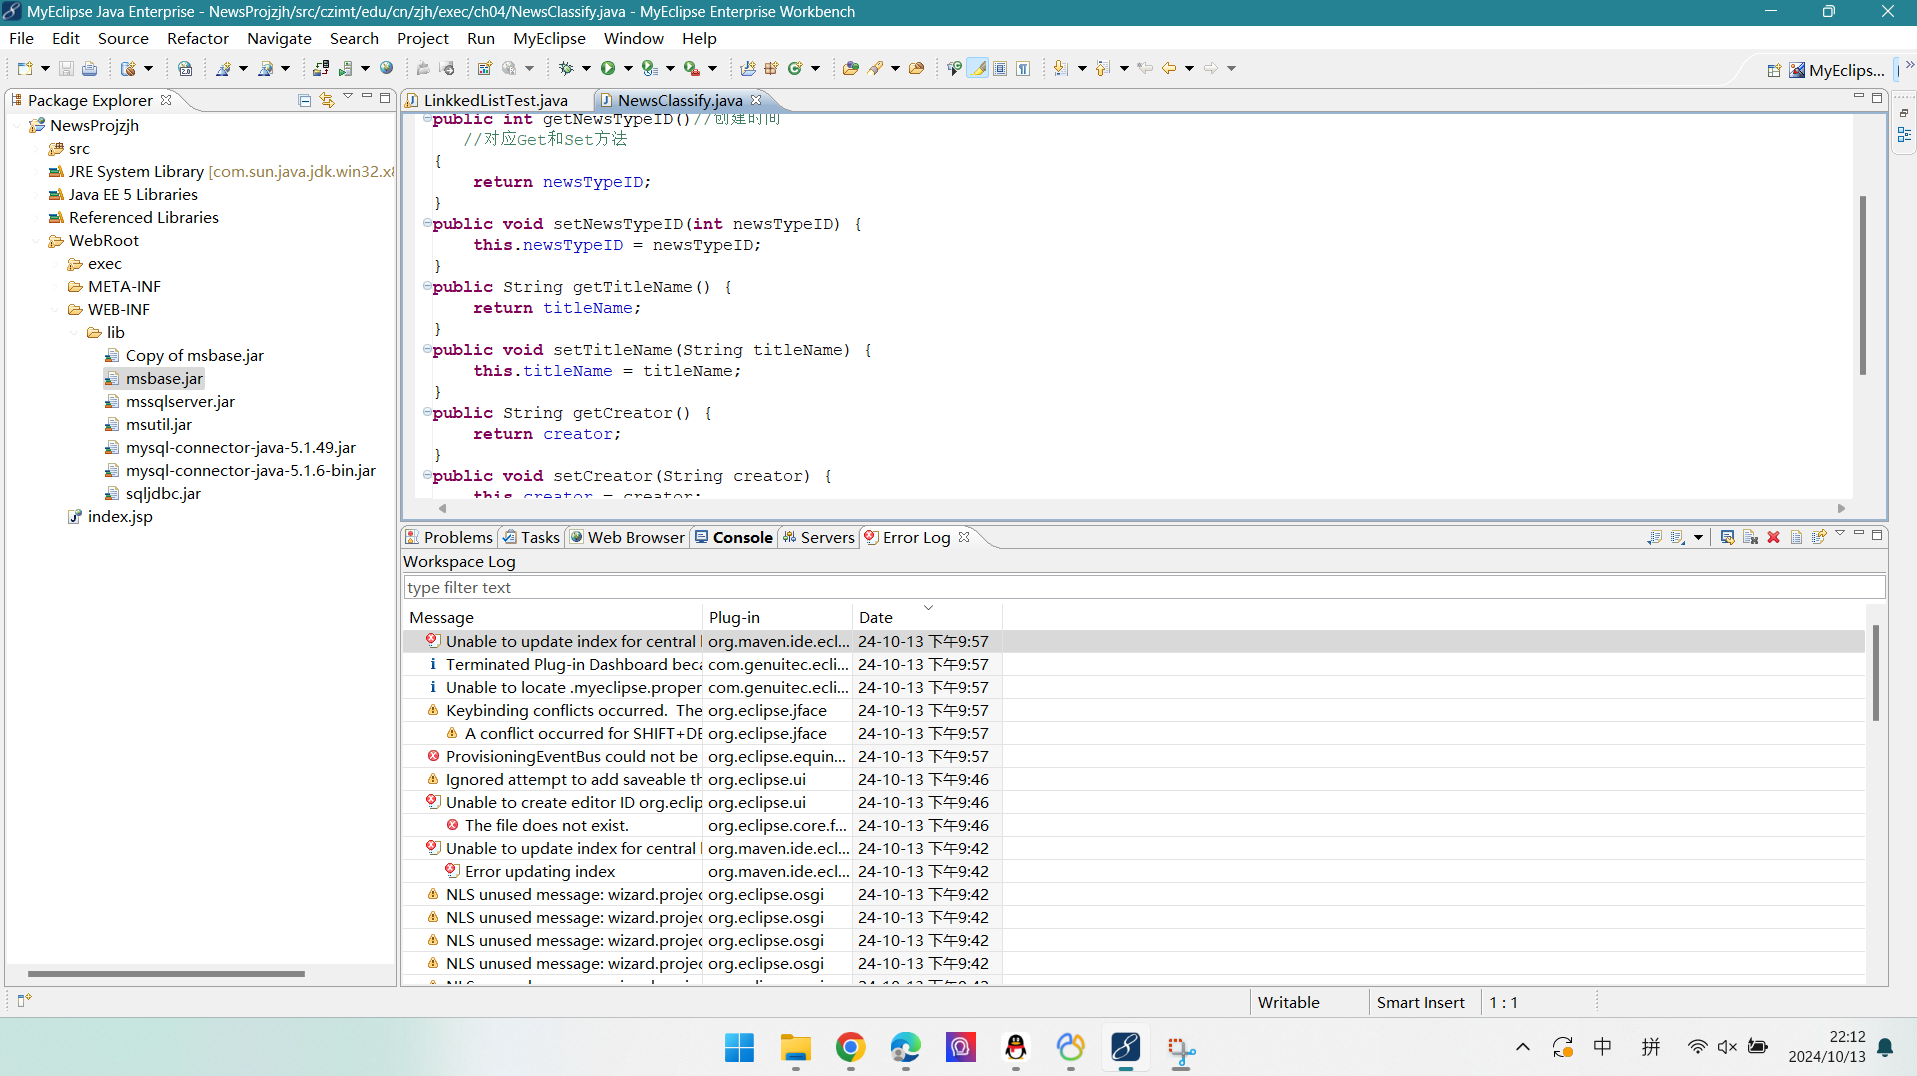Click the Run button in the toolbar

coord(607,68)
